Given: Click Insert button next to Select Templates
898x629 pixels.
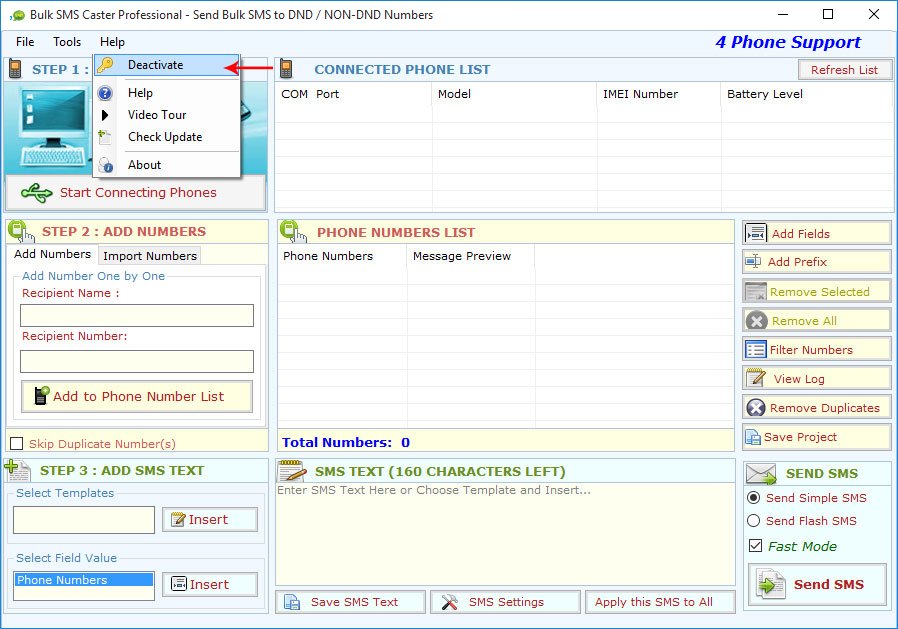Looking at the screenshot, I should [x=210, y=520].
